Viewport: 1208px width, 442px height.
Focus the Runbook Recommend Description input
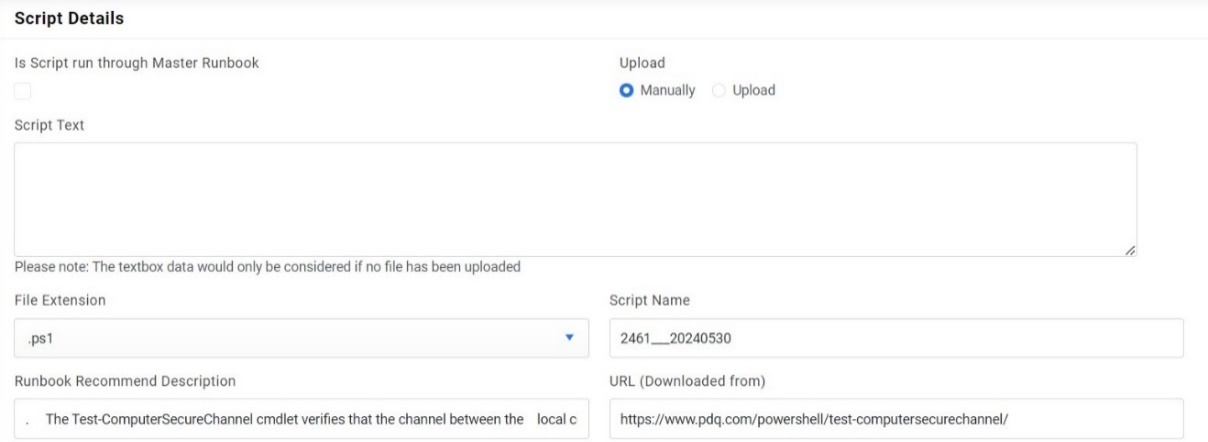(x=301, y=418)
